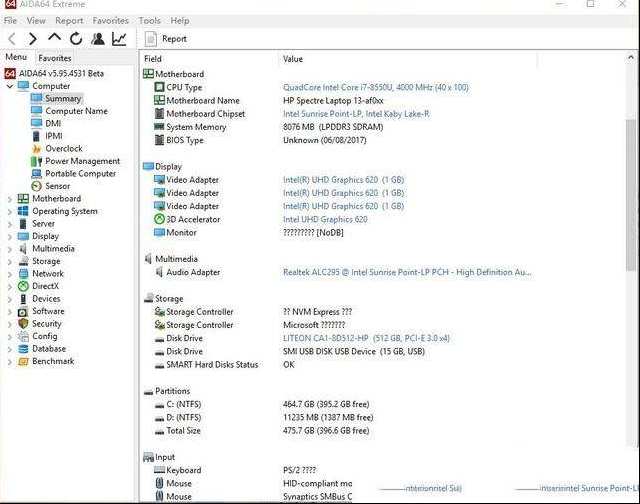The height and width of the screenshot is (504, 640).
Task: Switch to the Favorites tab
Action: (x=55, y=58)
